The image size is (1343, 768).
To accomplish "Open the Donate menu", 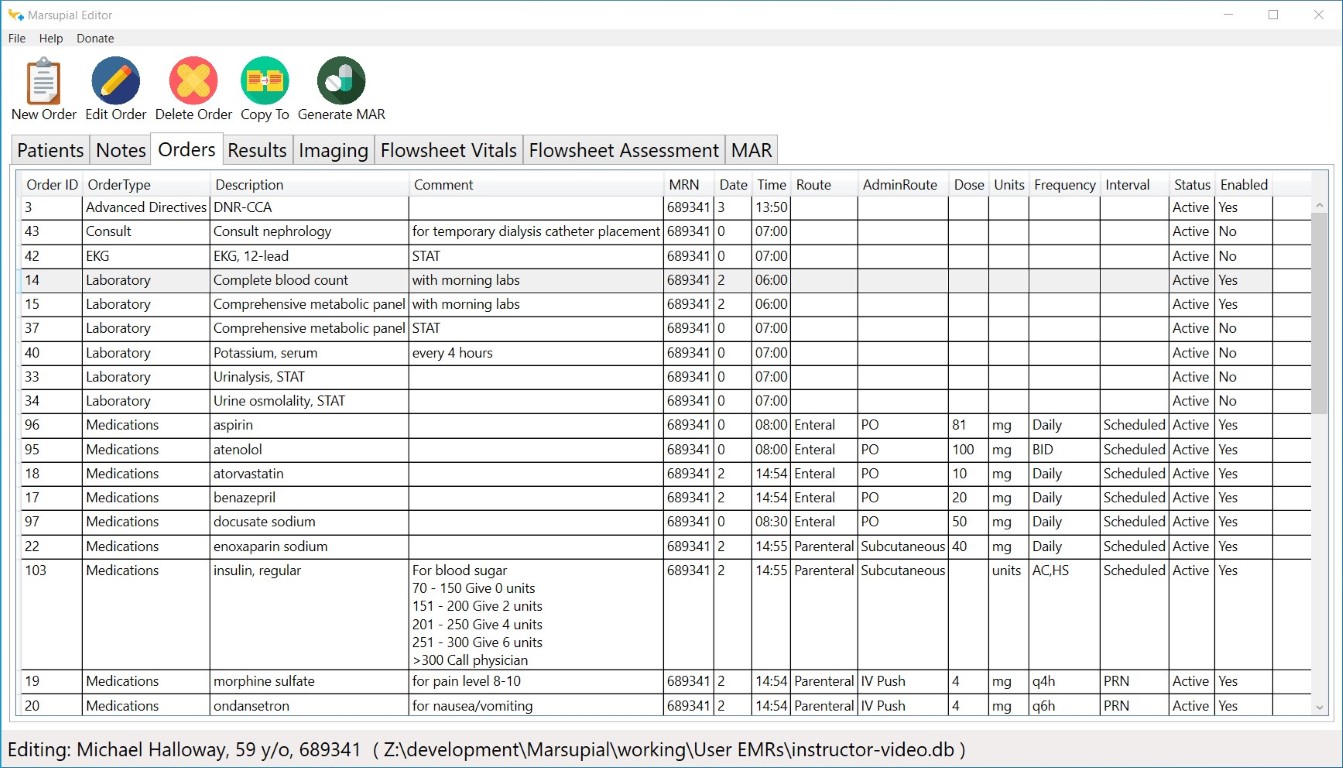I will tap(95, 38).
